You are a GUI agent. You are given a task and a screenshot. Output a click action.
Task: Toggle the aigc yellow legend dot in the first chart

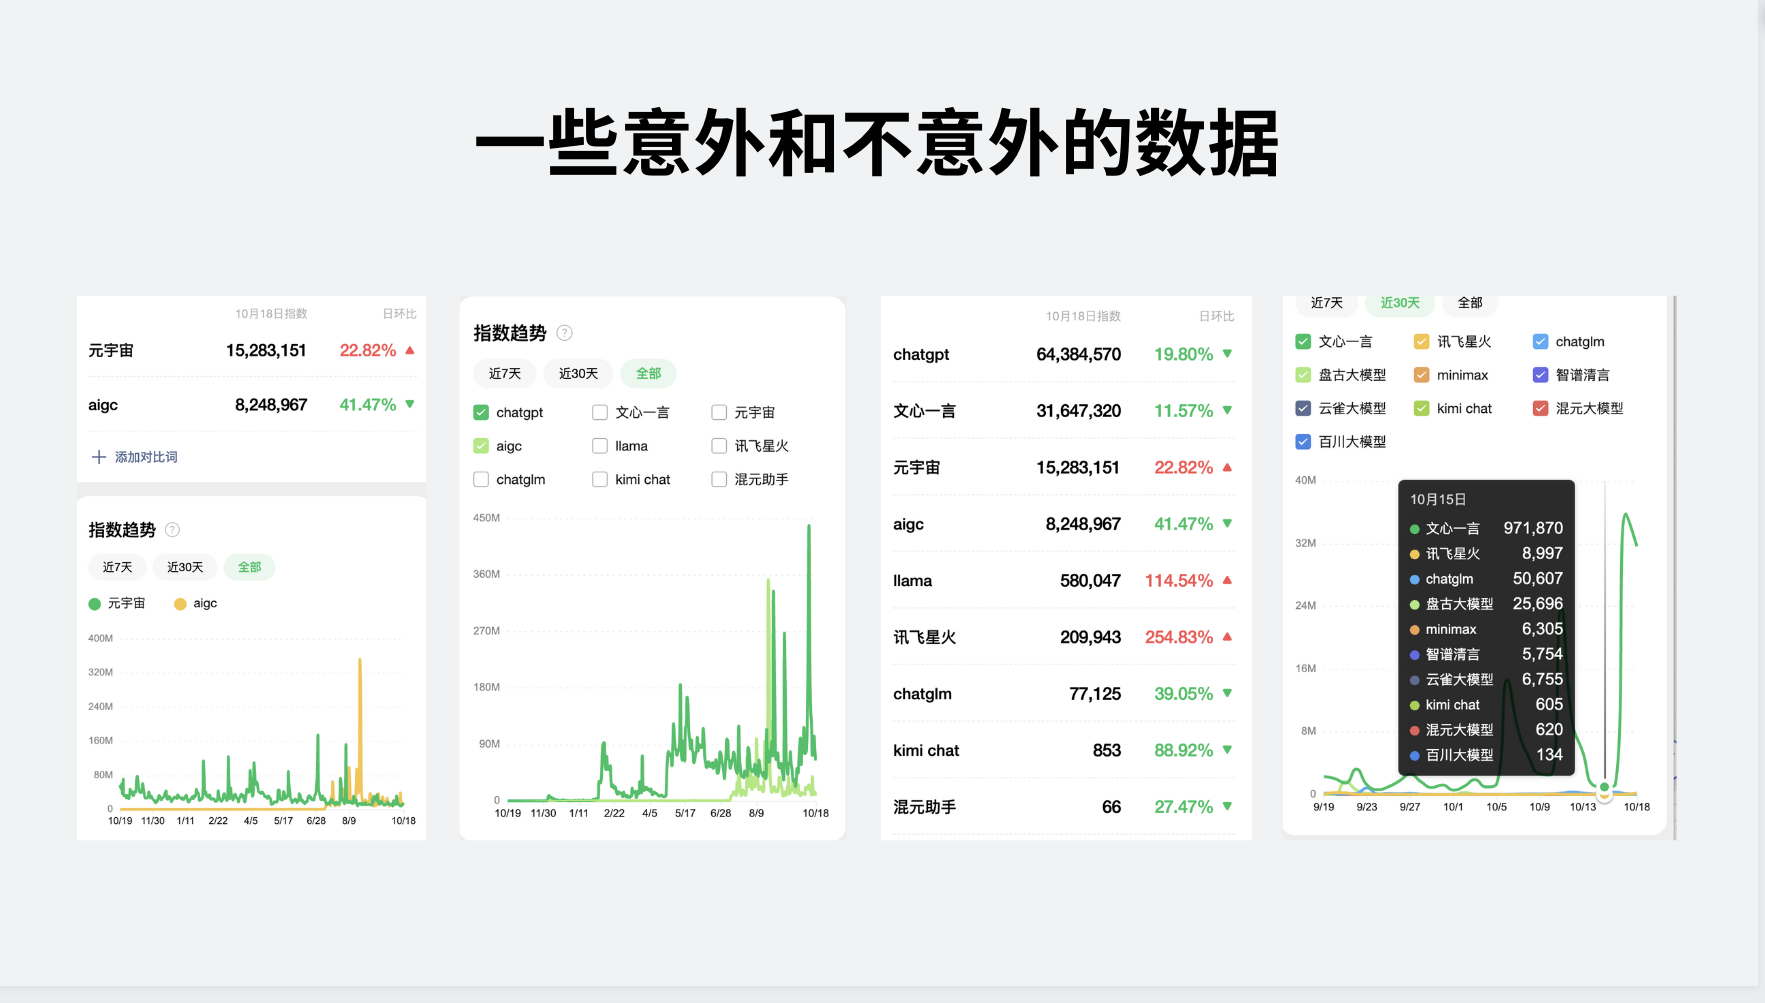coord(180,604)
